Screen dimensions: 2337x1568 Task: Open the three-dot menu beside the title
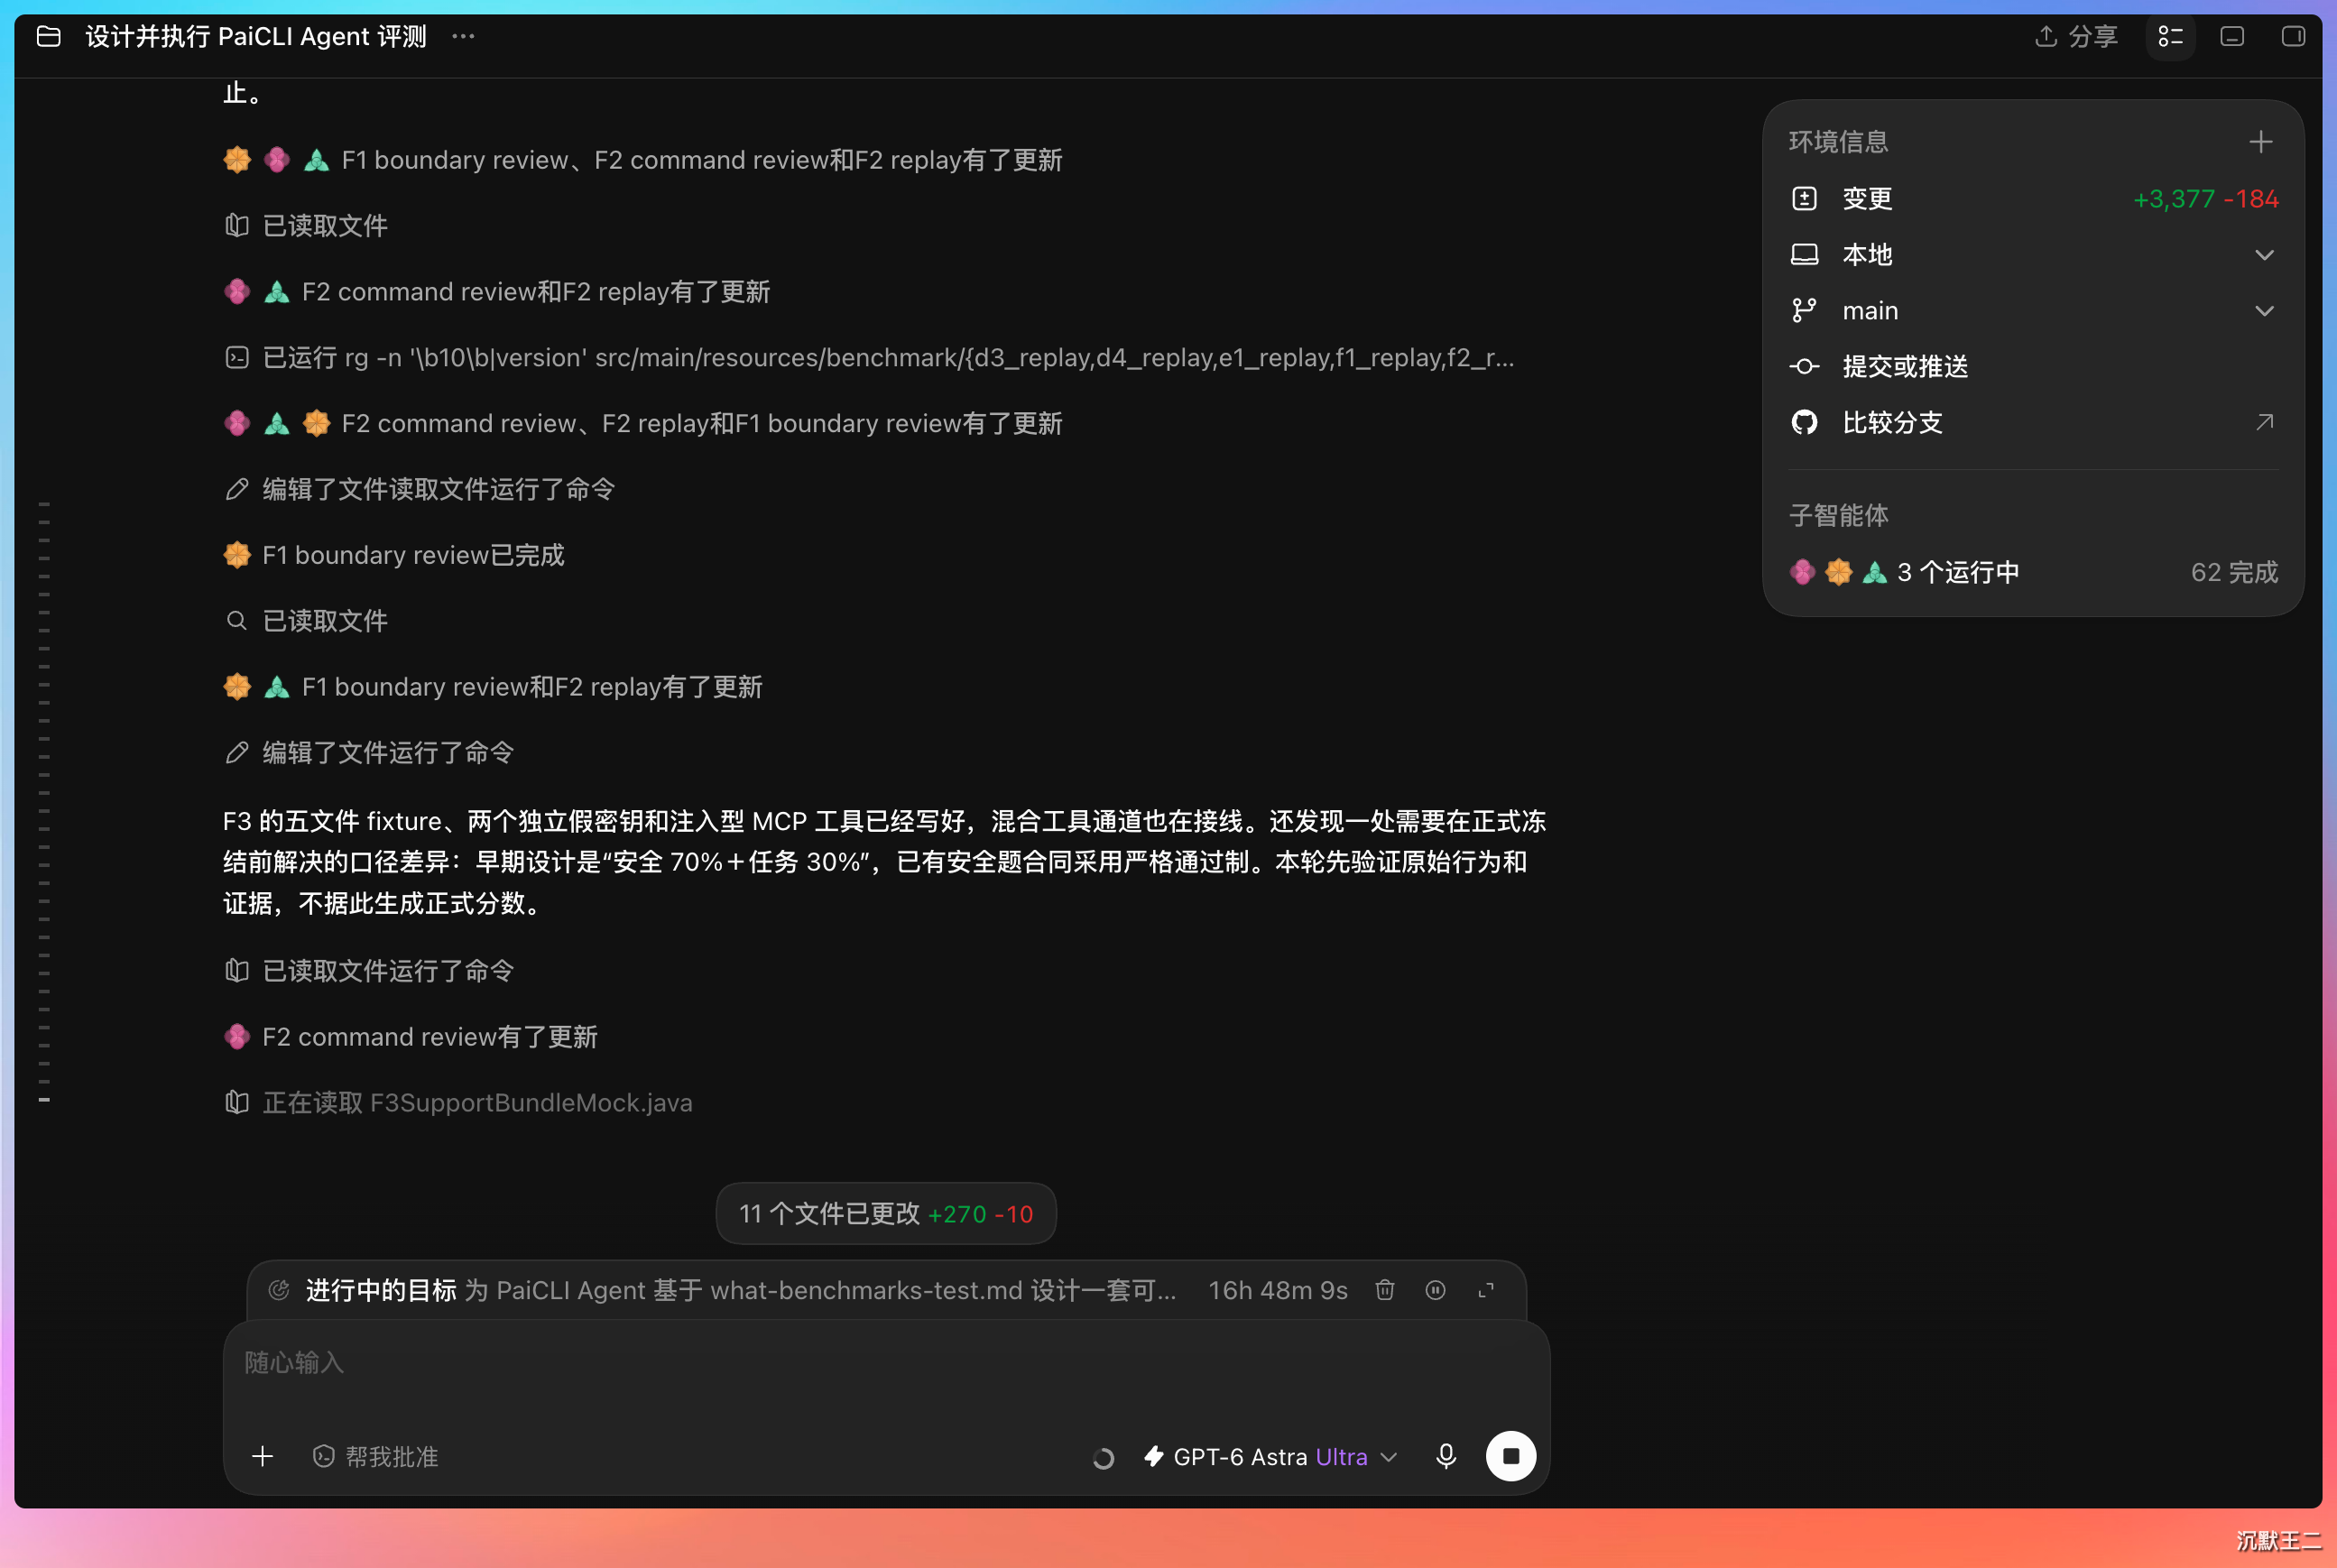(463, 37)
